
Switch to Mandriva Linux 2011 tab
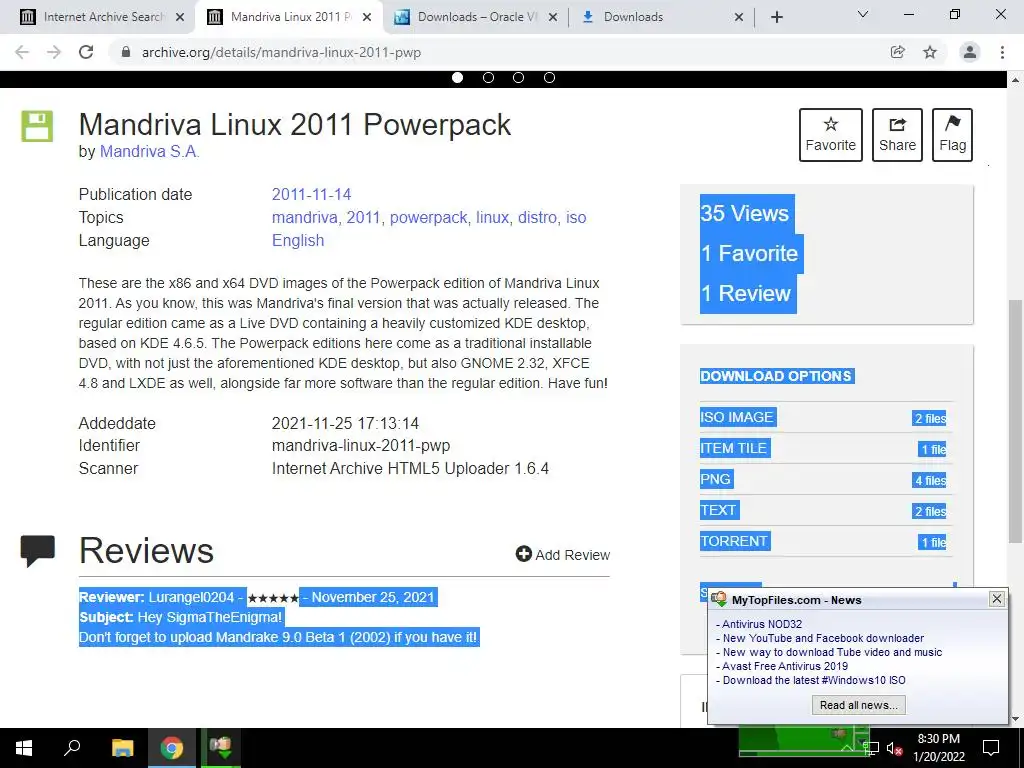point(287,17)
